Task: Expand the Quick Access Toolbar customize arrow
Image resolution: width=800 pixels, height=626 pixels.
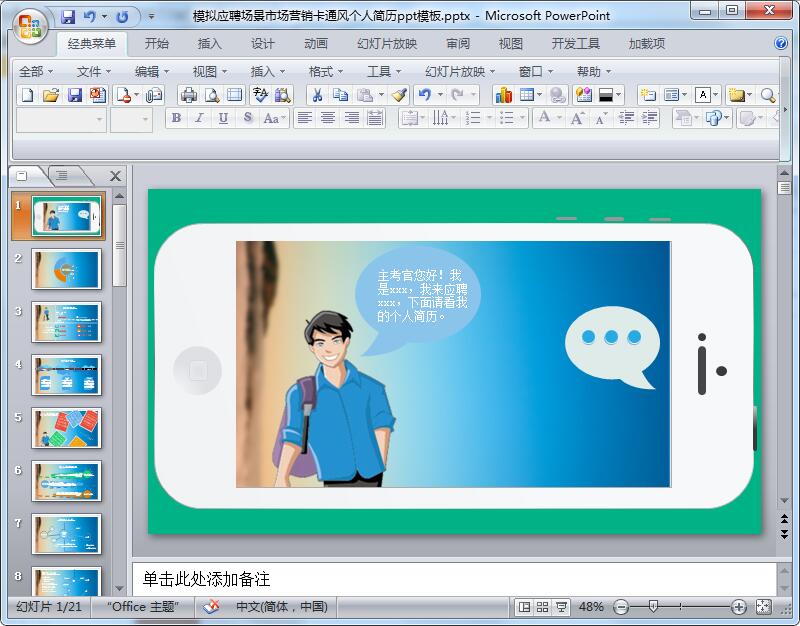Action: [x=151, y=17]
